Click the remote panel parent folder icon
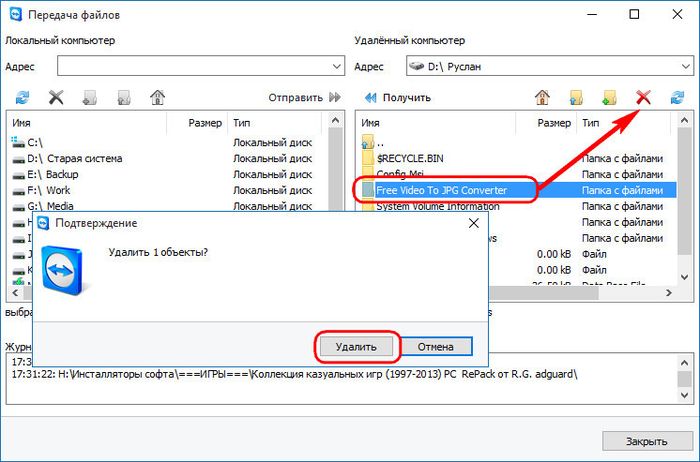 [576, 97]
